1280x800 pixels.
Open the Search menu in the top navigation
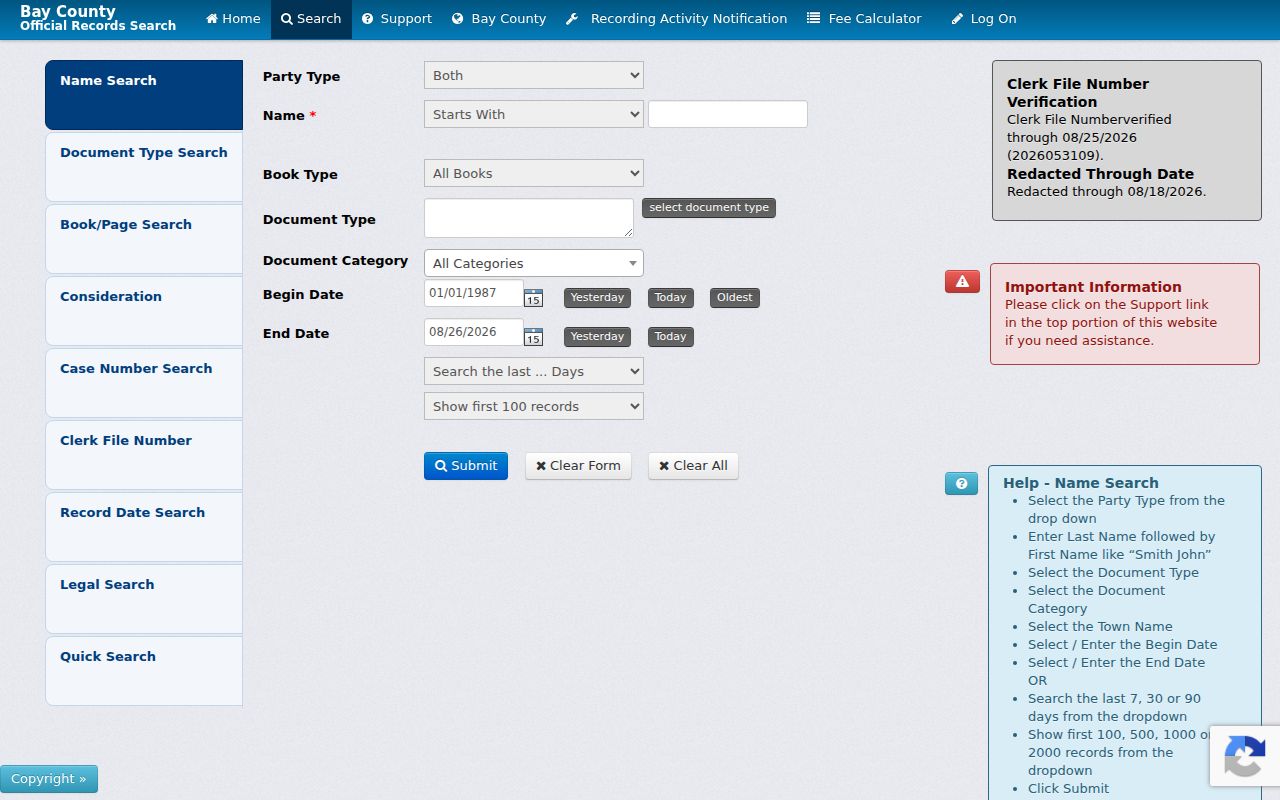tap(311, 19)
